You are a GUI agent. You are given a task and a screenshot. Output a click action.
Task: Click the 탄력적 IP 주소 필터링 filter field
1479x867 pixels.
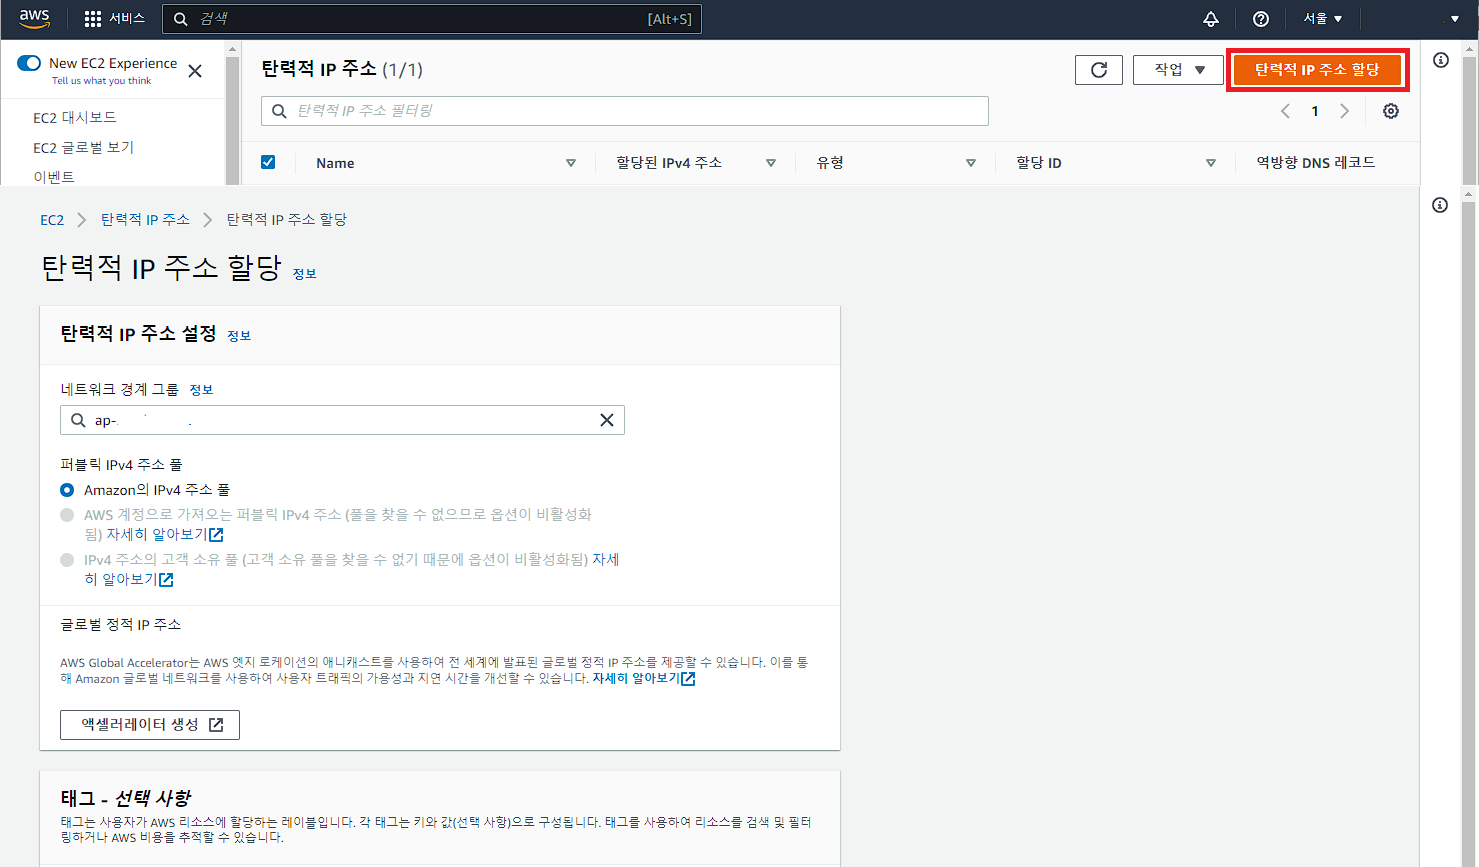coord(625,111)
